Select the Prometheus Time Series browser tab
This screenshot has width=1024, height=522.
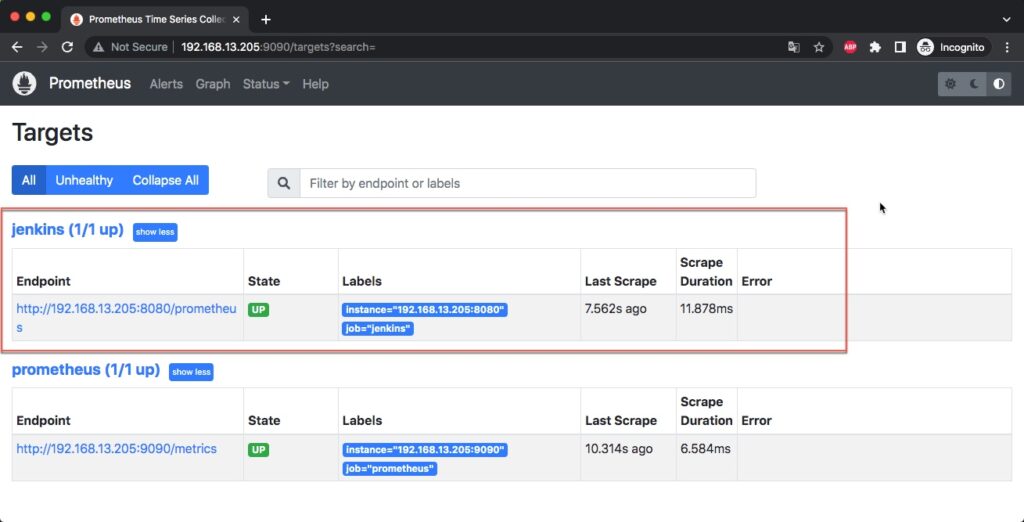tap(155, 20)
